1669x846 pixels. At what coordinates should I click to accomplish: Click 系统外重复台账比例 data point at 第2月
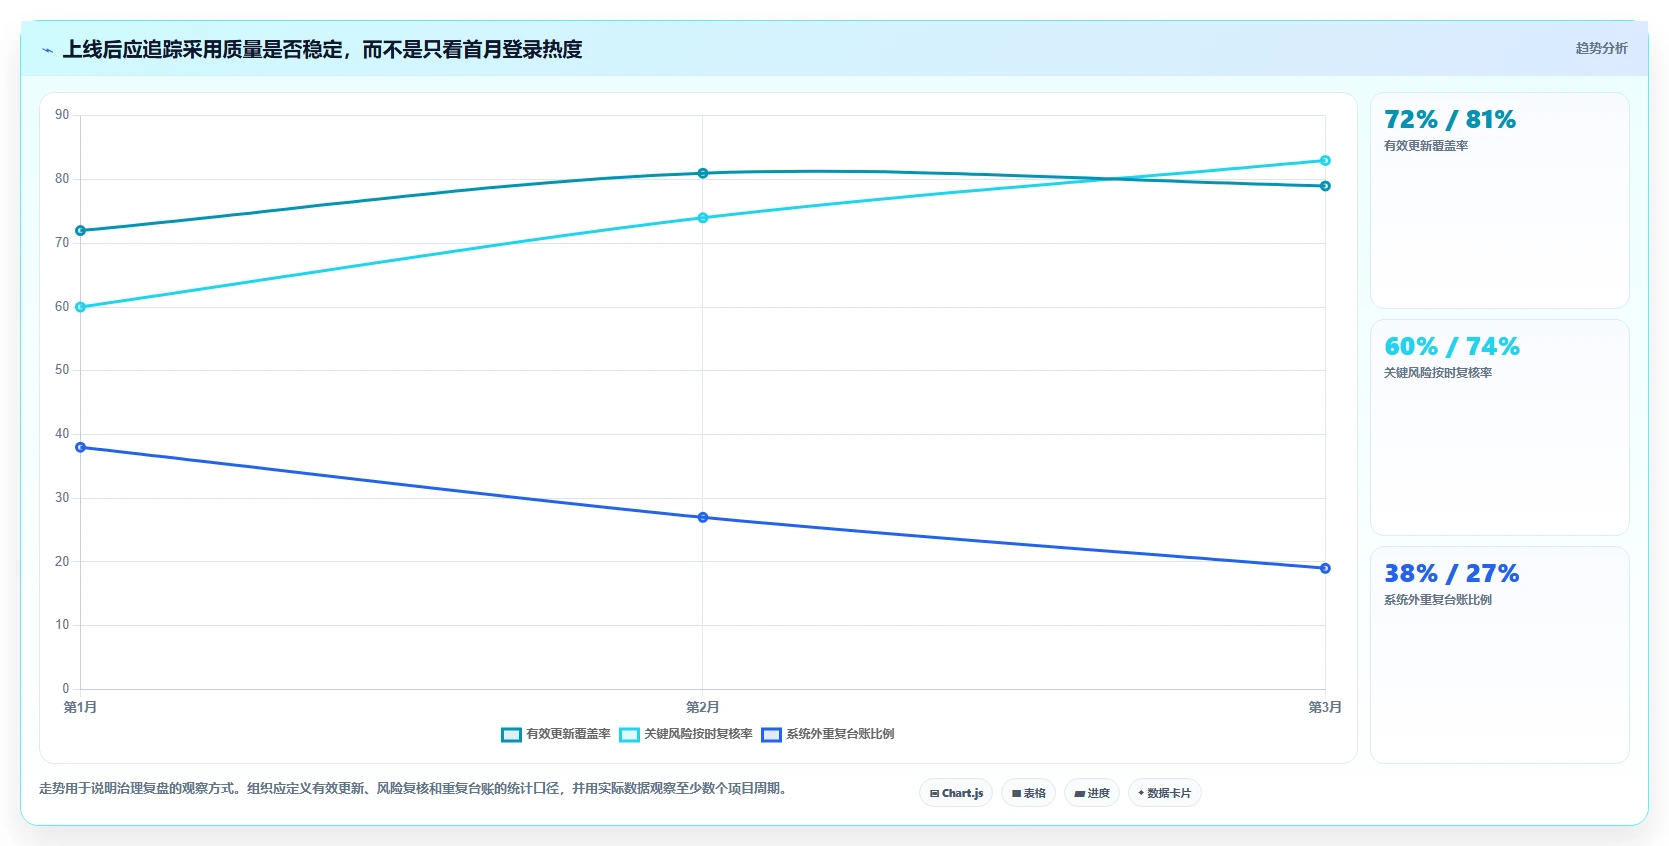[x=703, y=517]
